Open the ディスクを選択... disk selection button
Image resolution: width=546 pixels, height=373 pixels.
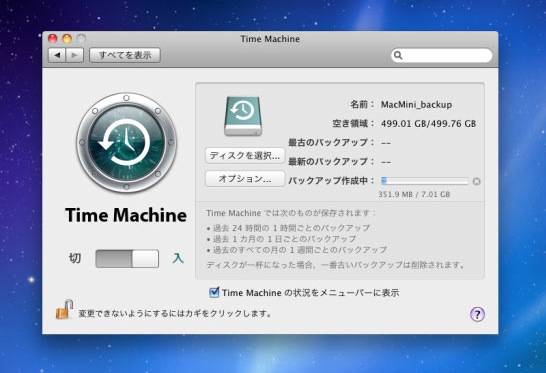point(245,155)
